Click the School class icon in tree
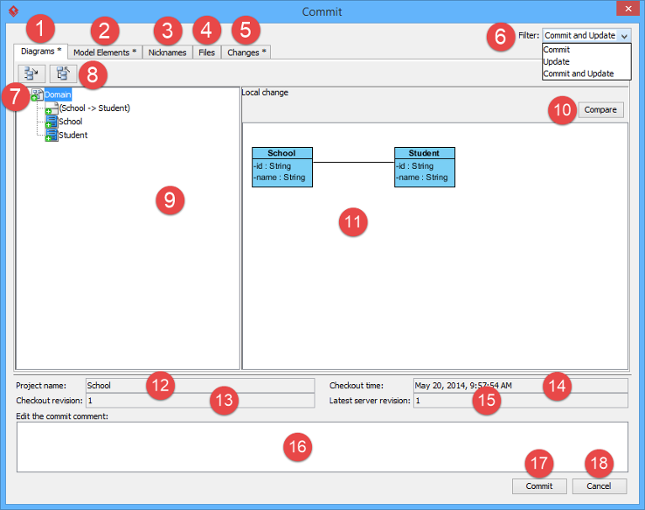645x510 pixels. point(52,122)
